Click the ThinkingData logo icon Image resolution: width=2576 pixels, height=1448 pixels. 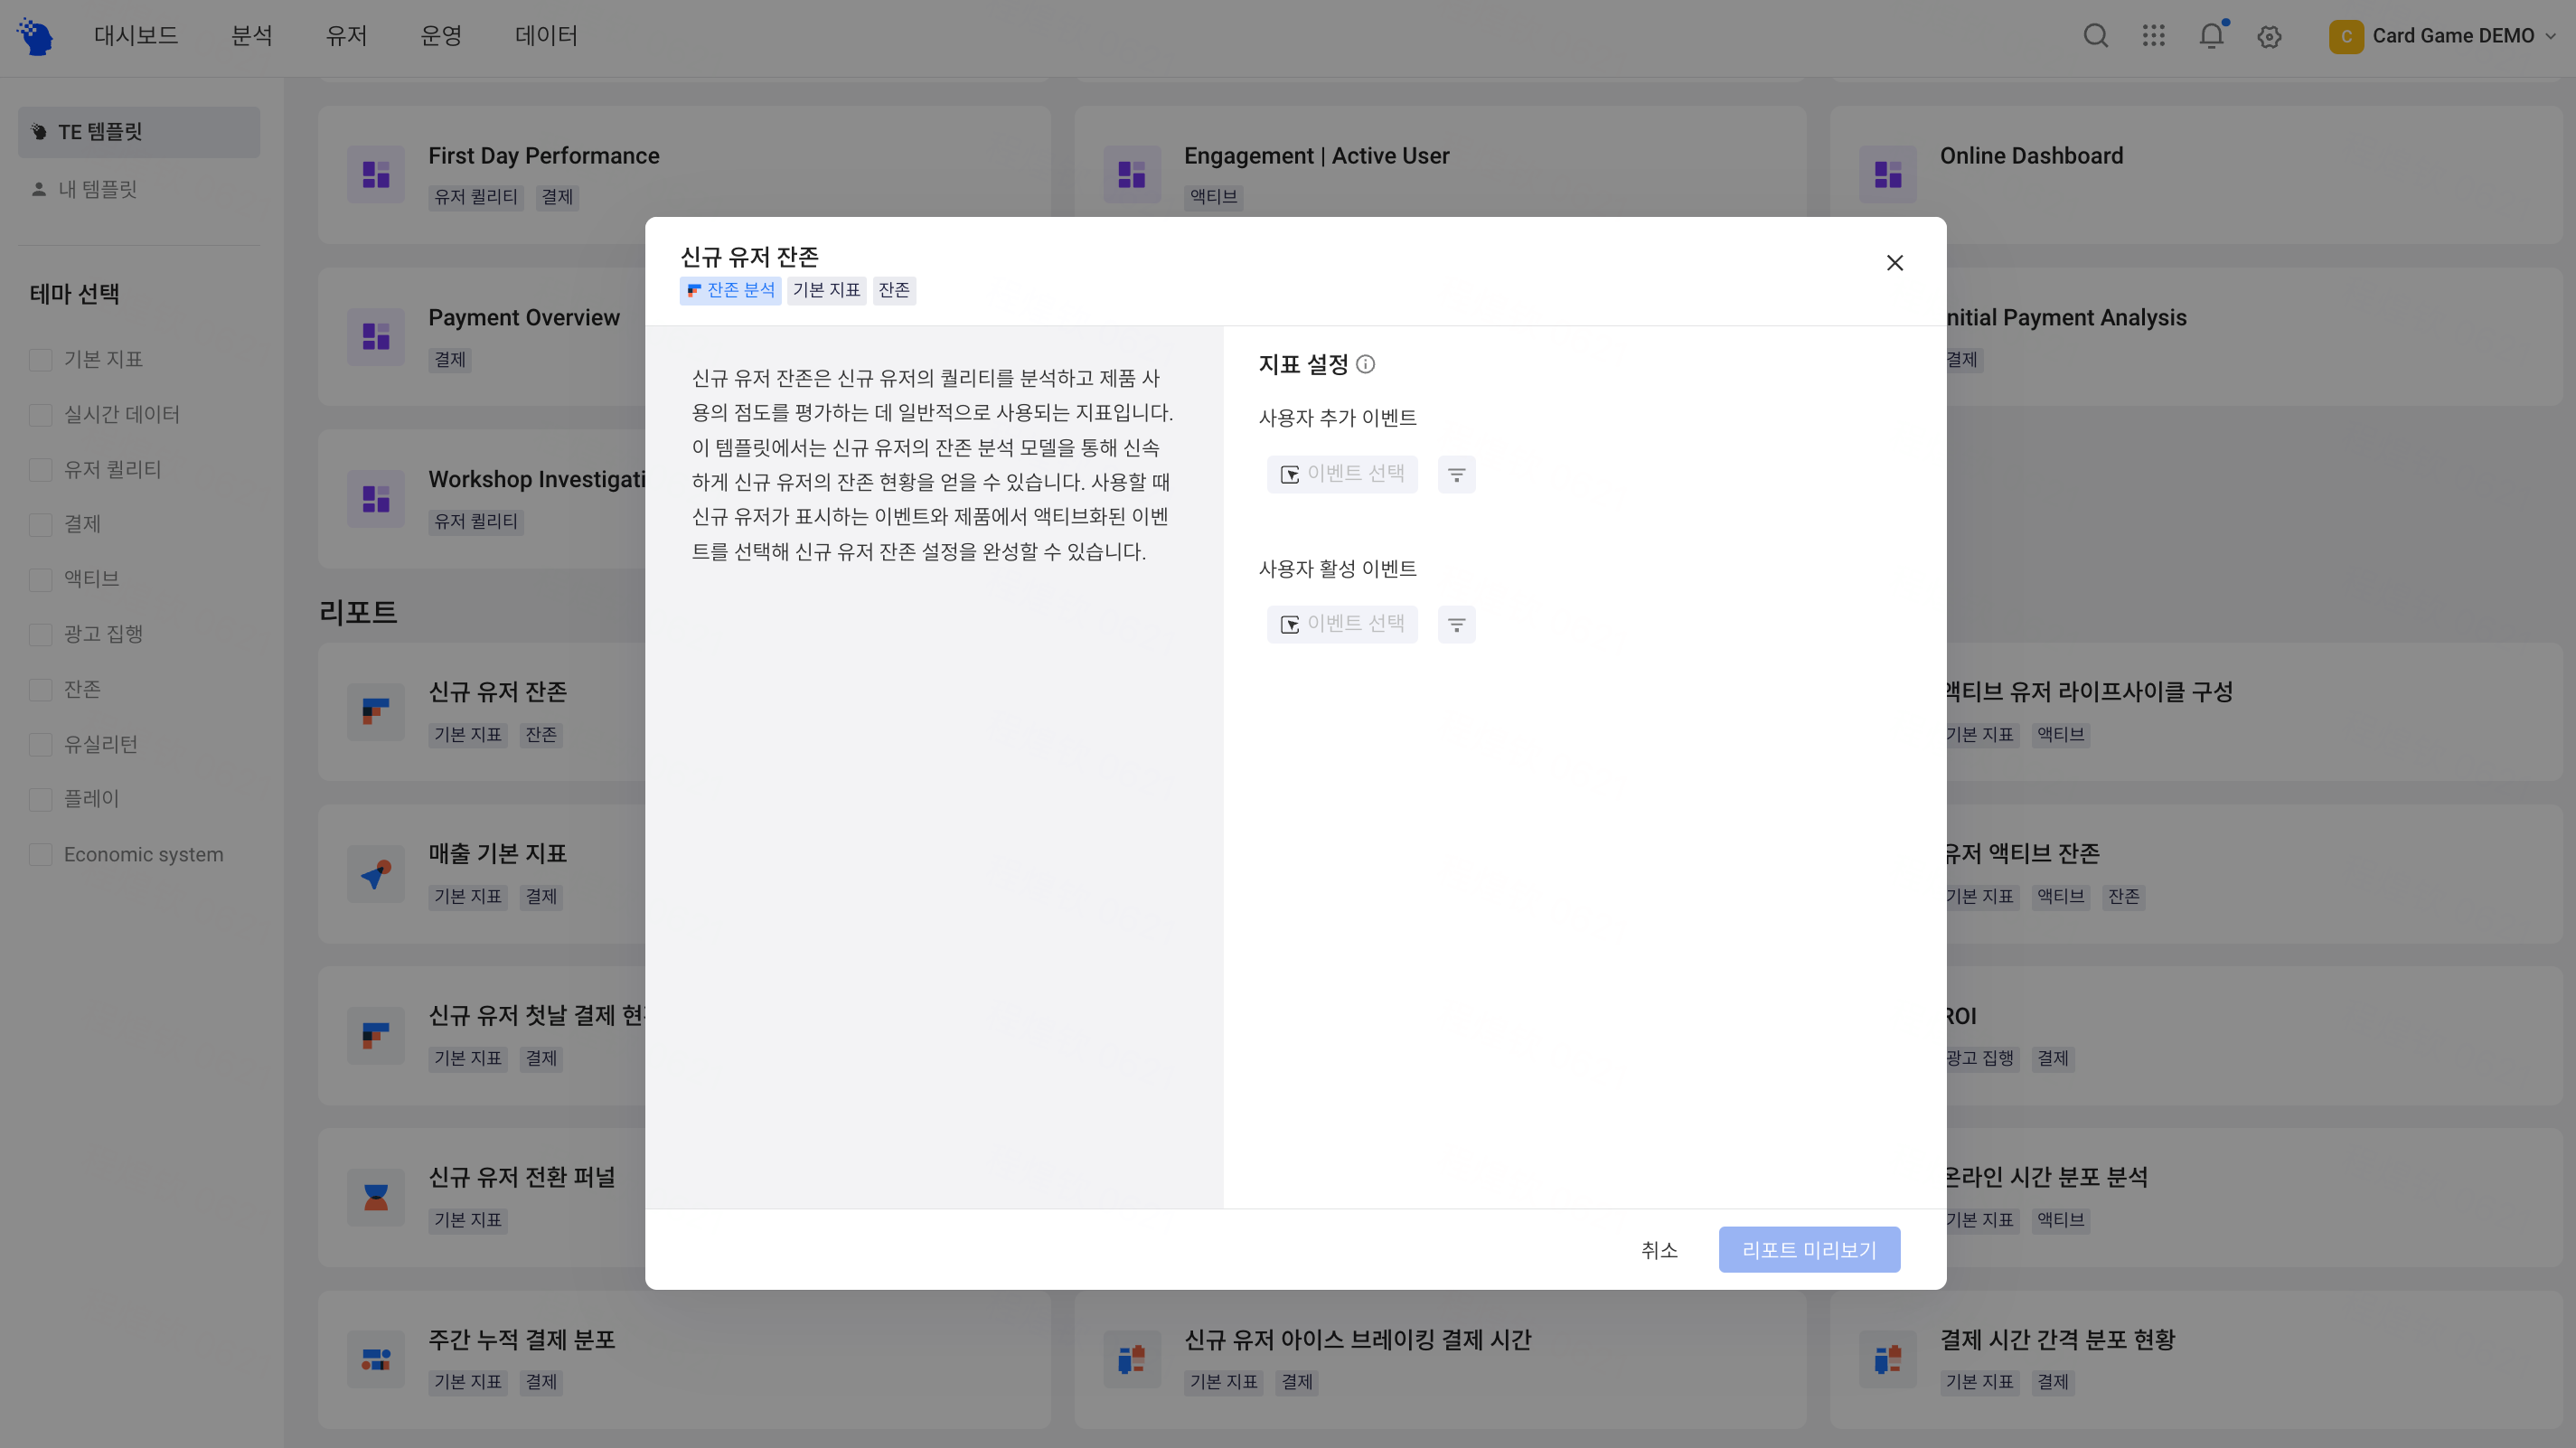[x=35, y=36]
